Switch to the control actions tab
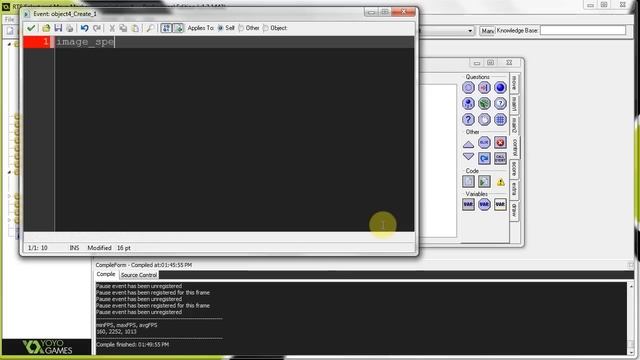The width and height of the screenshot is (640, 360). click(x=515, y=147)
